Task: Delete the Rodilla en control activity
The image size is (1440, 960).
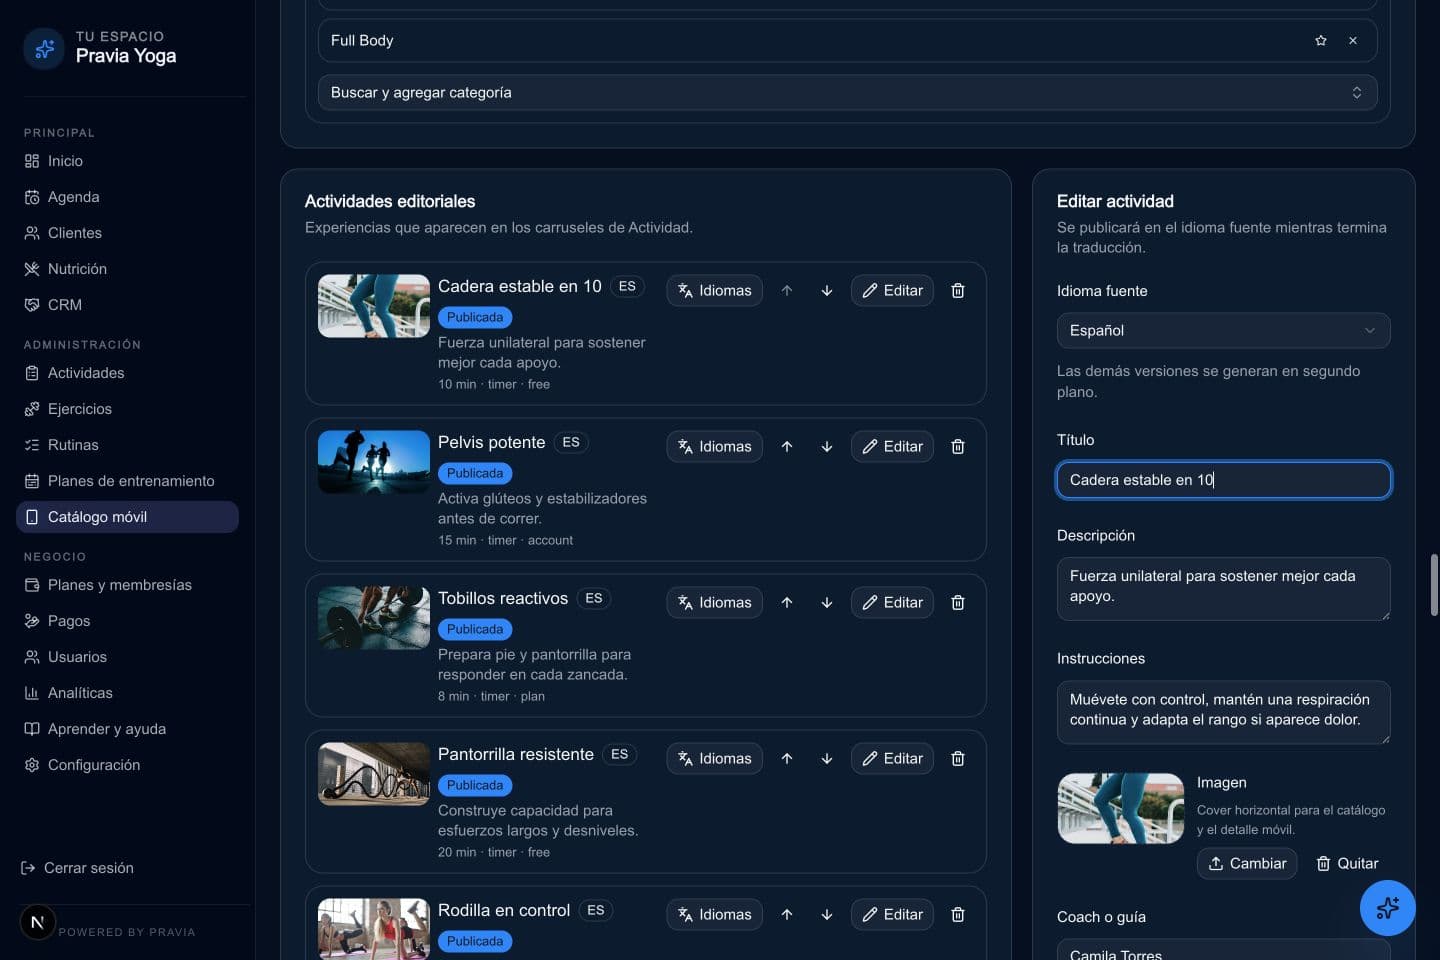Action: pyautogui.click(x=958, y=914)
